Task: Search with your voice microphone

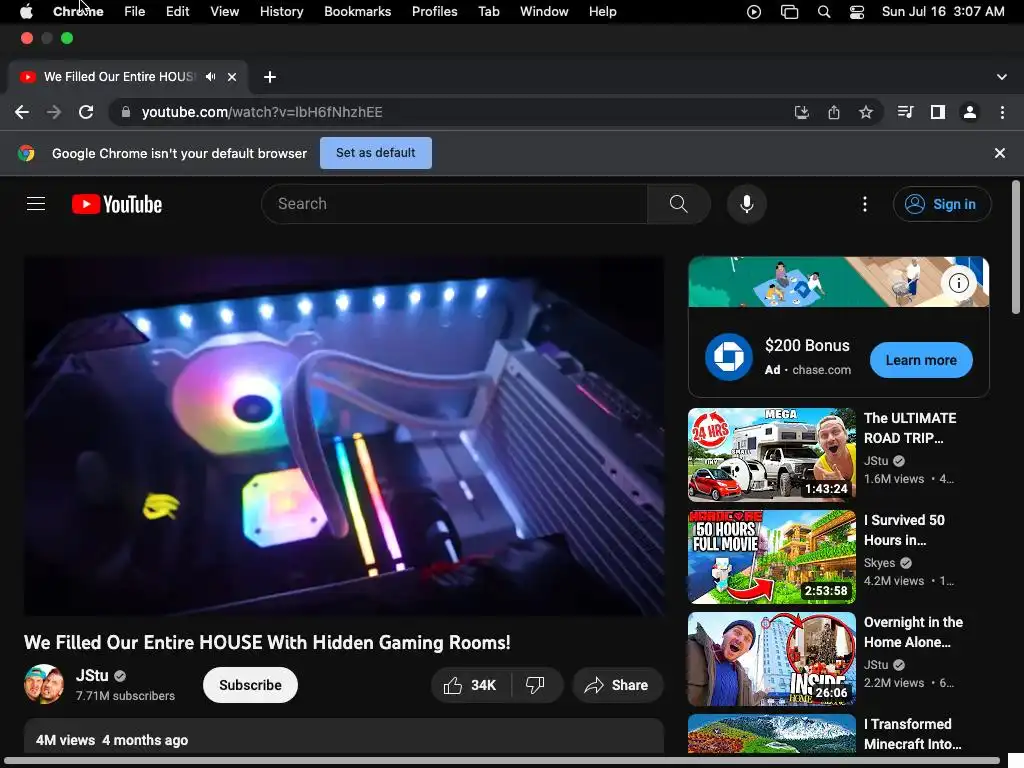Action: 746,204
